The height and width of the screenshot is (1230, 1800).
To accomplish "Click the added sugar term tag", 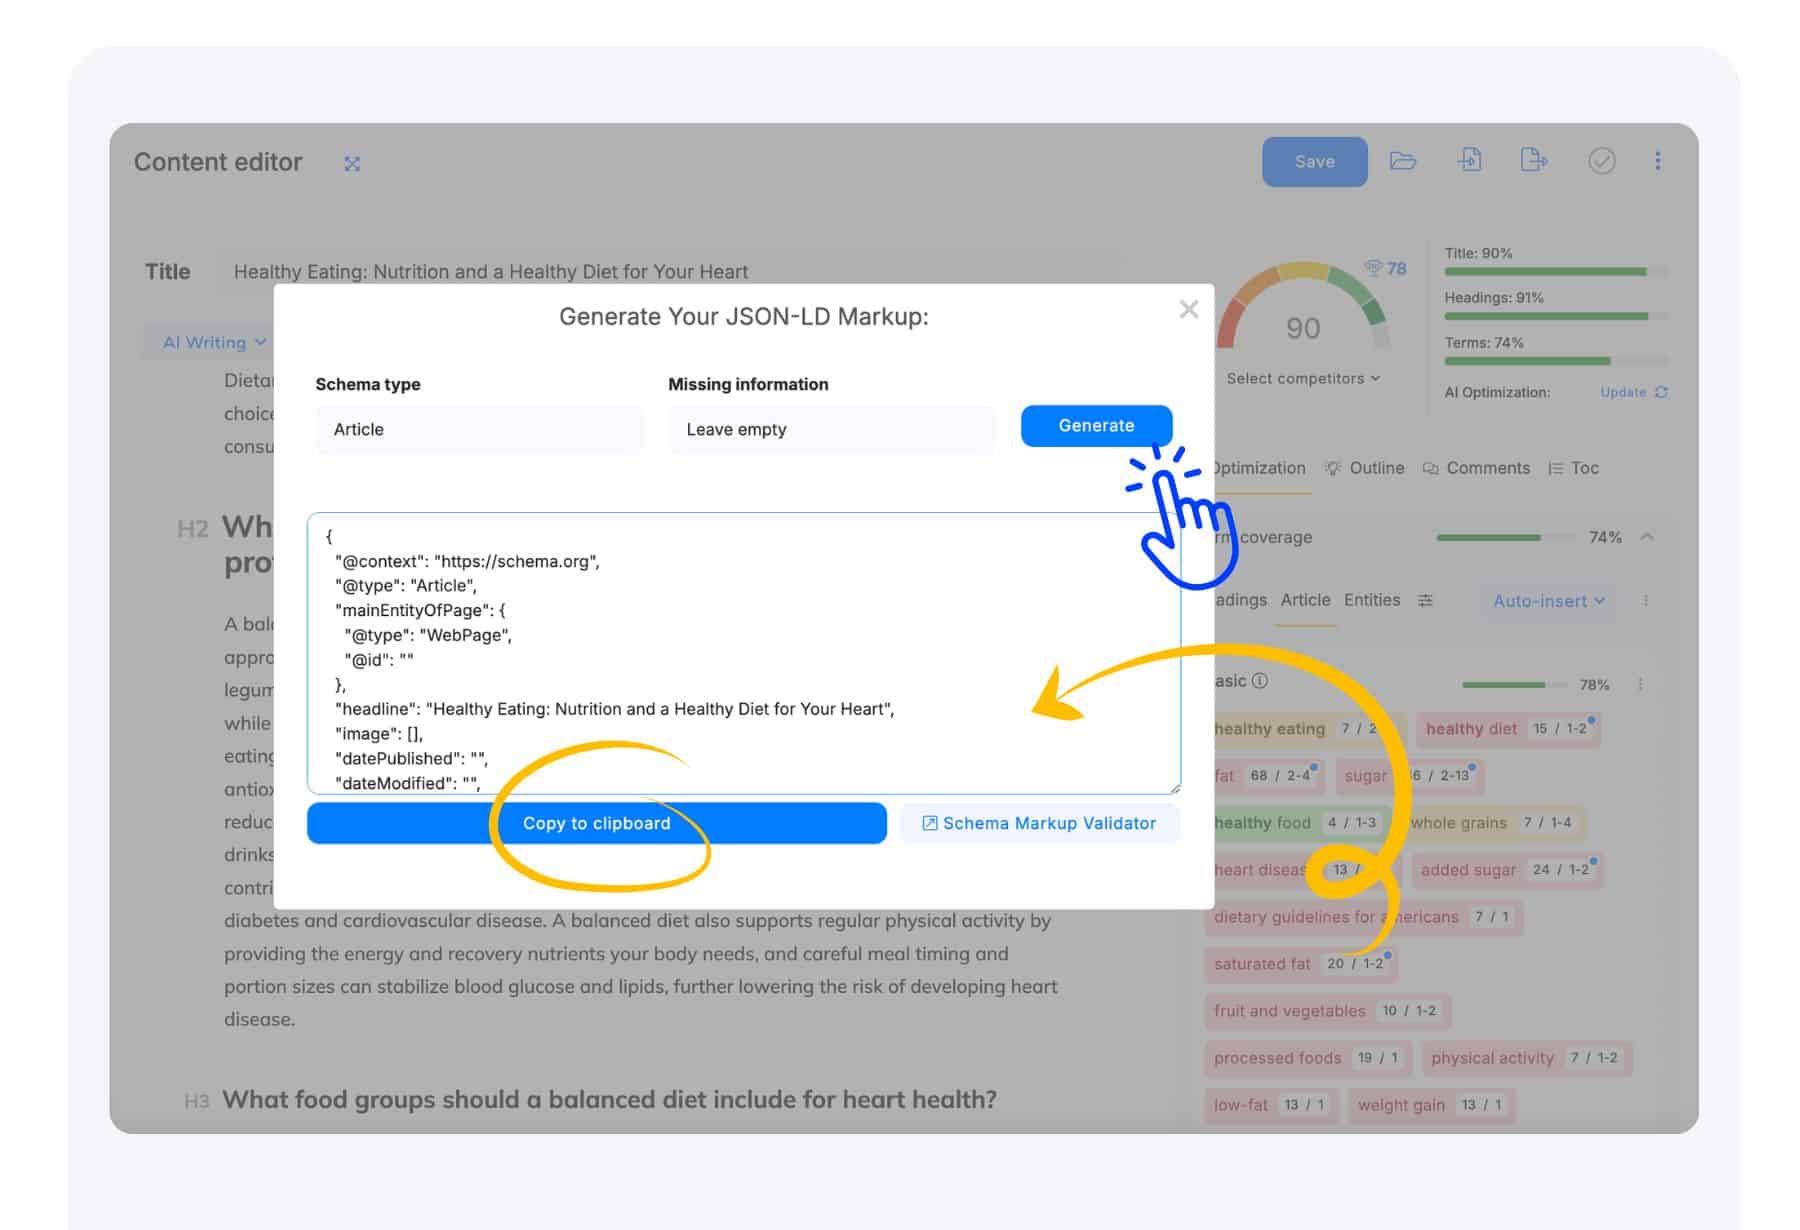I will tap(1506, 870).
